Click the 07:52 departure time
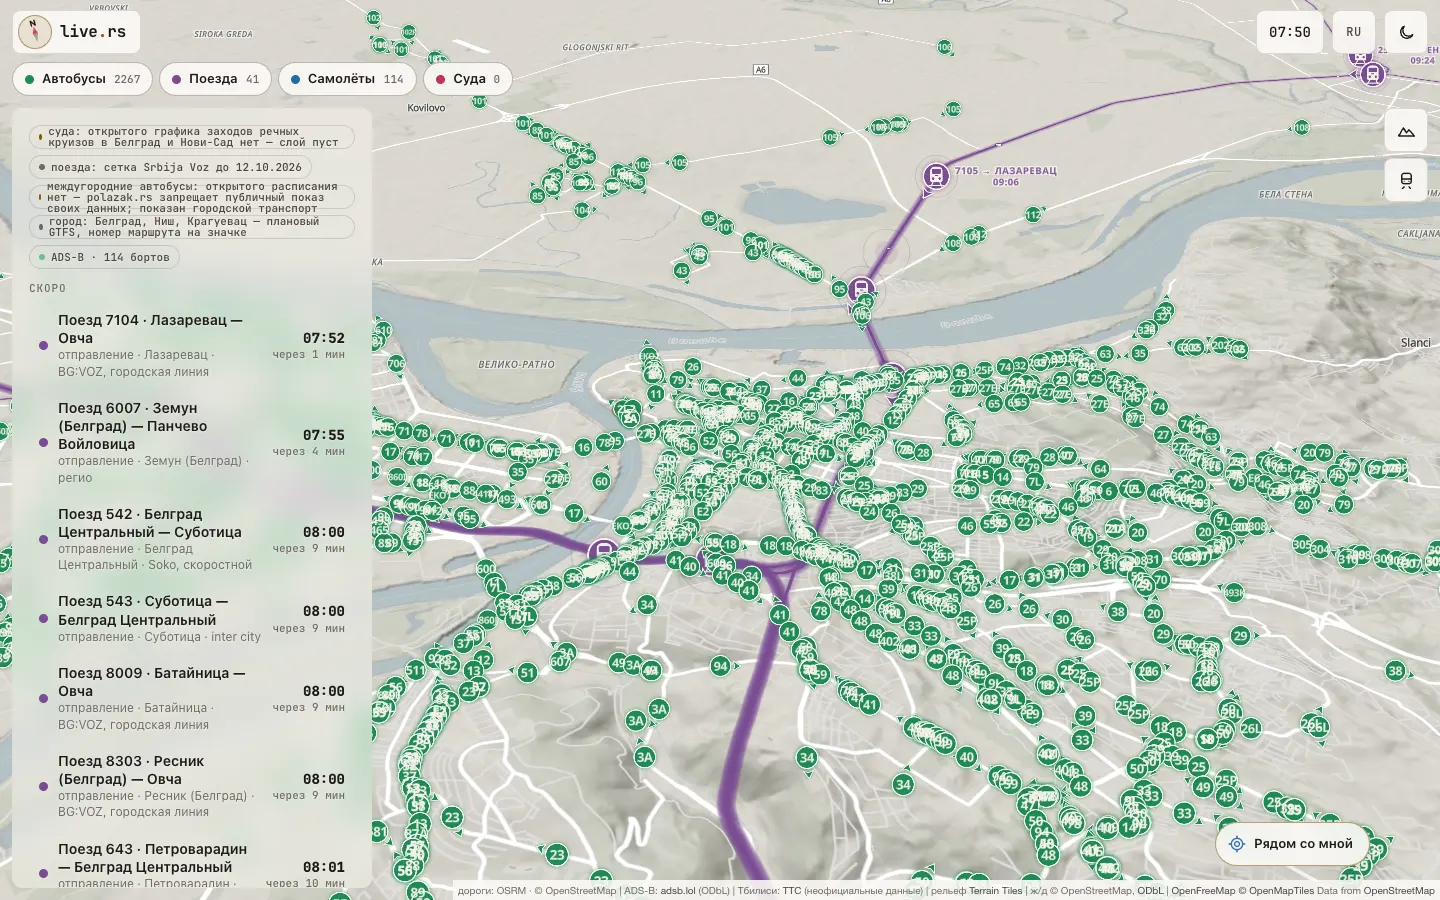The image size is (1440, 900). point(324,338)
